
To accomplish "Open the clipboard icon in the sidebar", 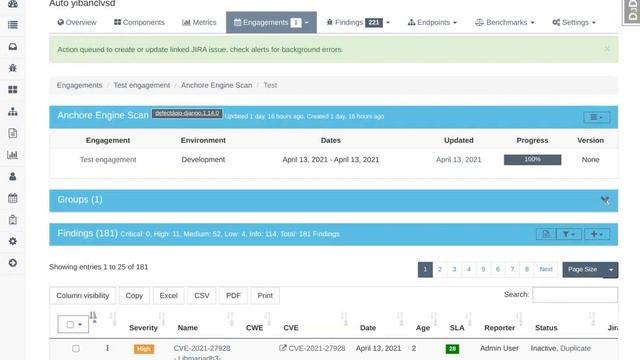I will 13,220.
